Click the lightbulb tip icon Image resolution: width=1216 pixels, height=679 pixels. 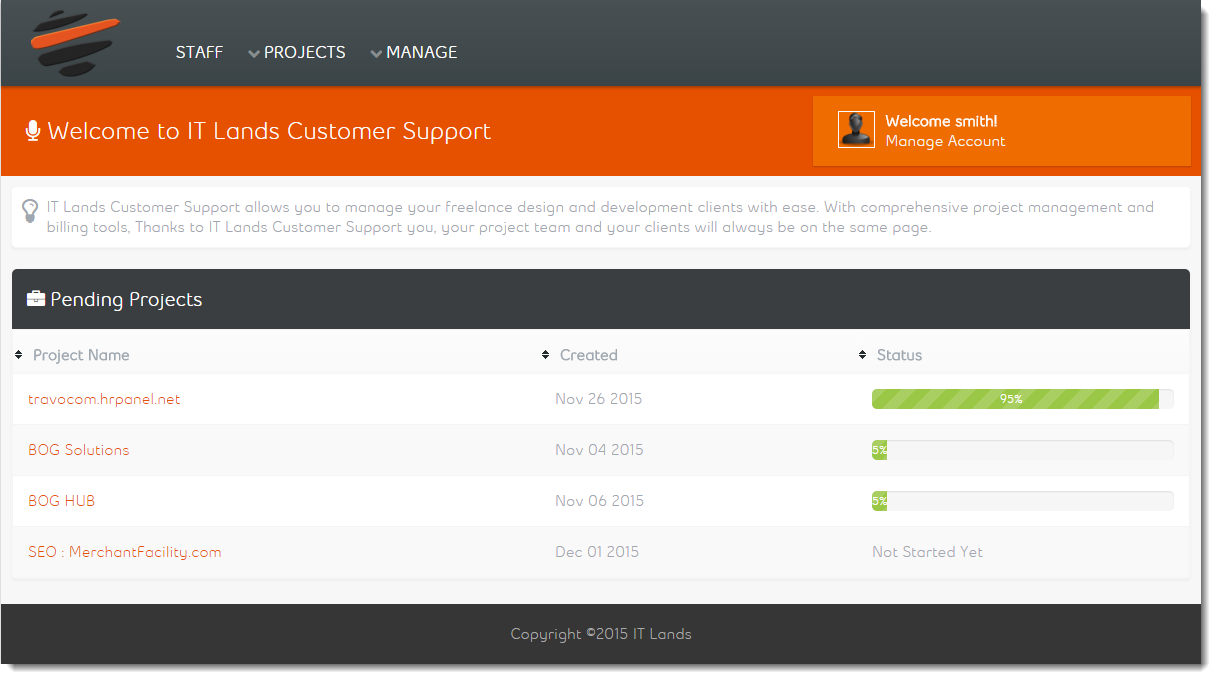[30, 210]
